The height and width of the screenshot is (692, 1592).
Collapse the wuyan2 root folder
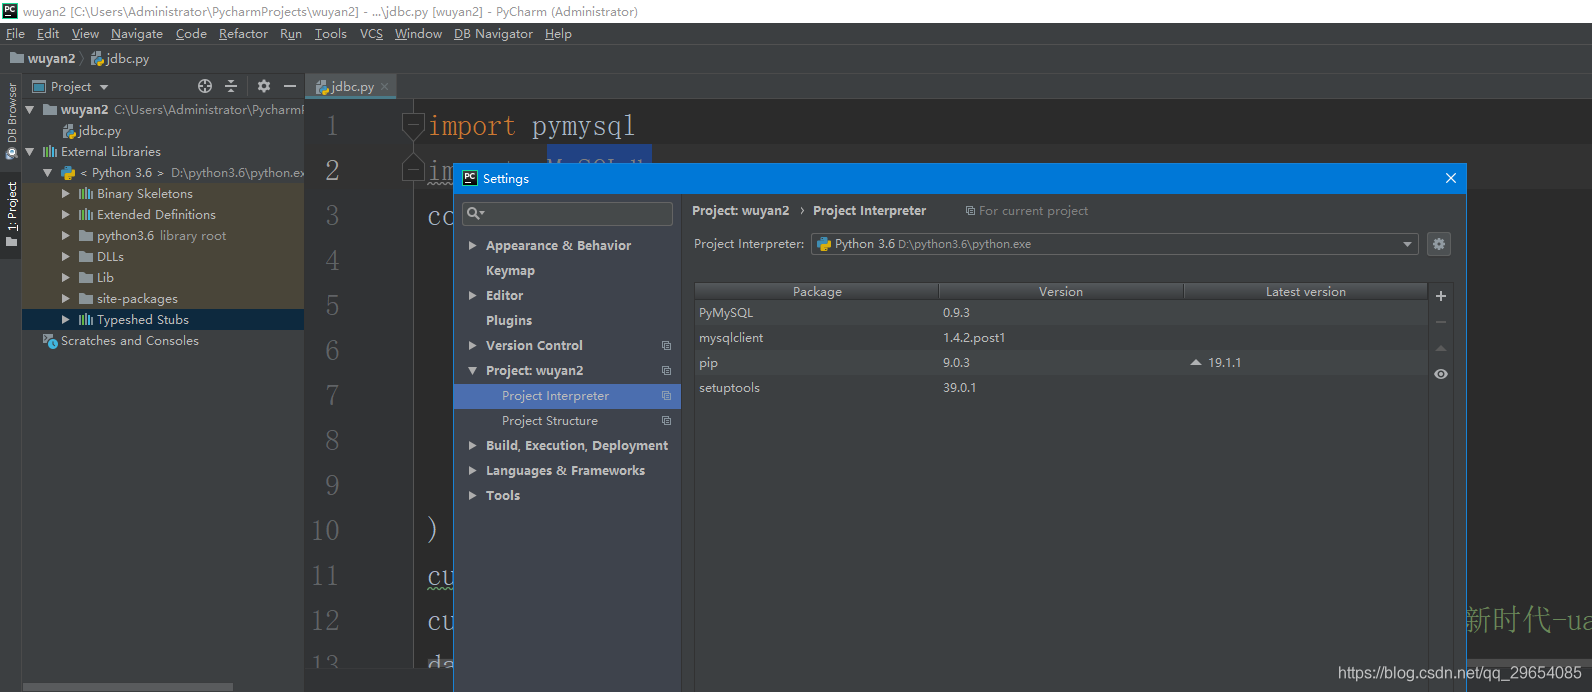pyautogui.click(x=30, y=110)
